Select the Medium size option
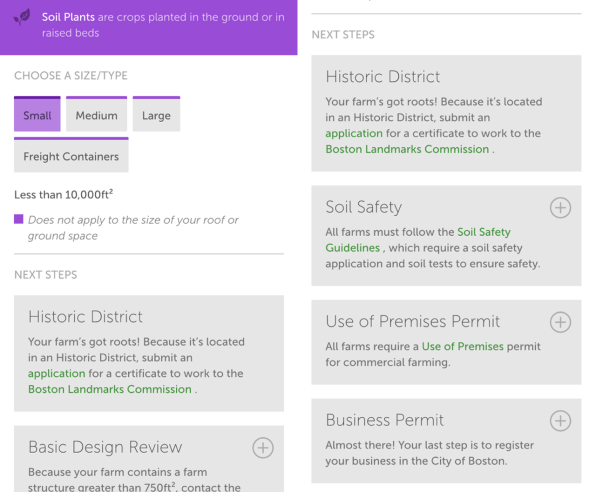 point(97,114)
